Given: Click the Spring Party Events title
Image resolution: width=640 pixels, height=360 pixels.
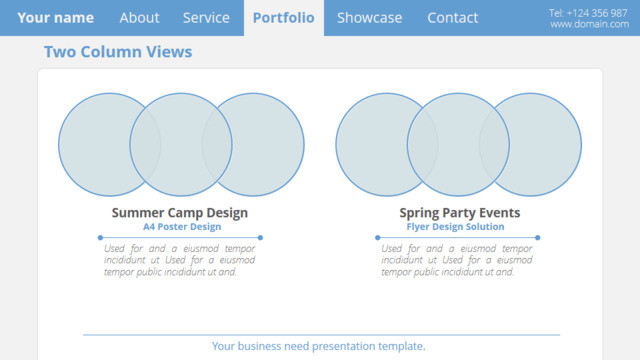Looking at the screenshot, I should click(x=460, y=213).
